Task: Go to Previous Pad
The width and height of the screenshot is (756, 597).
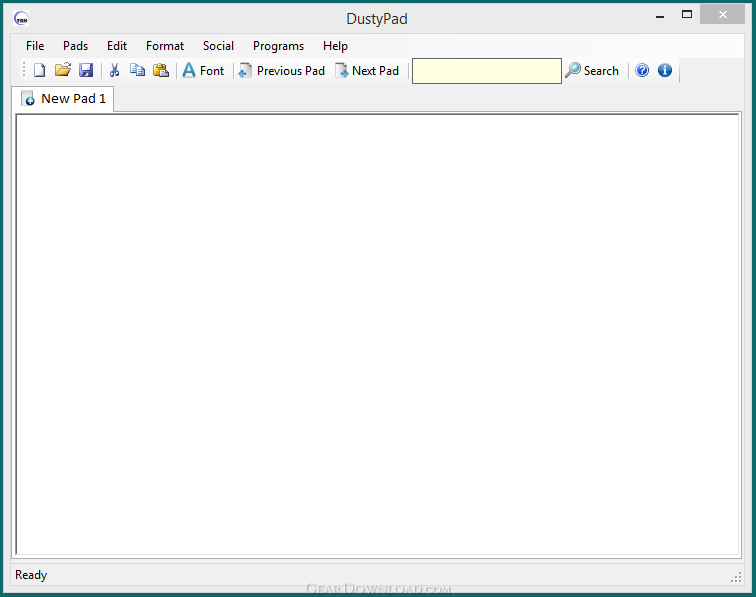Action: 282,70
